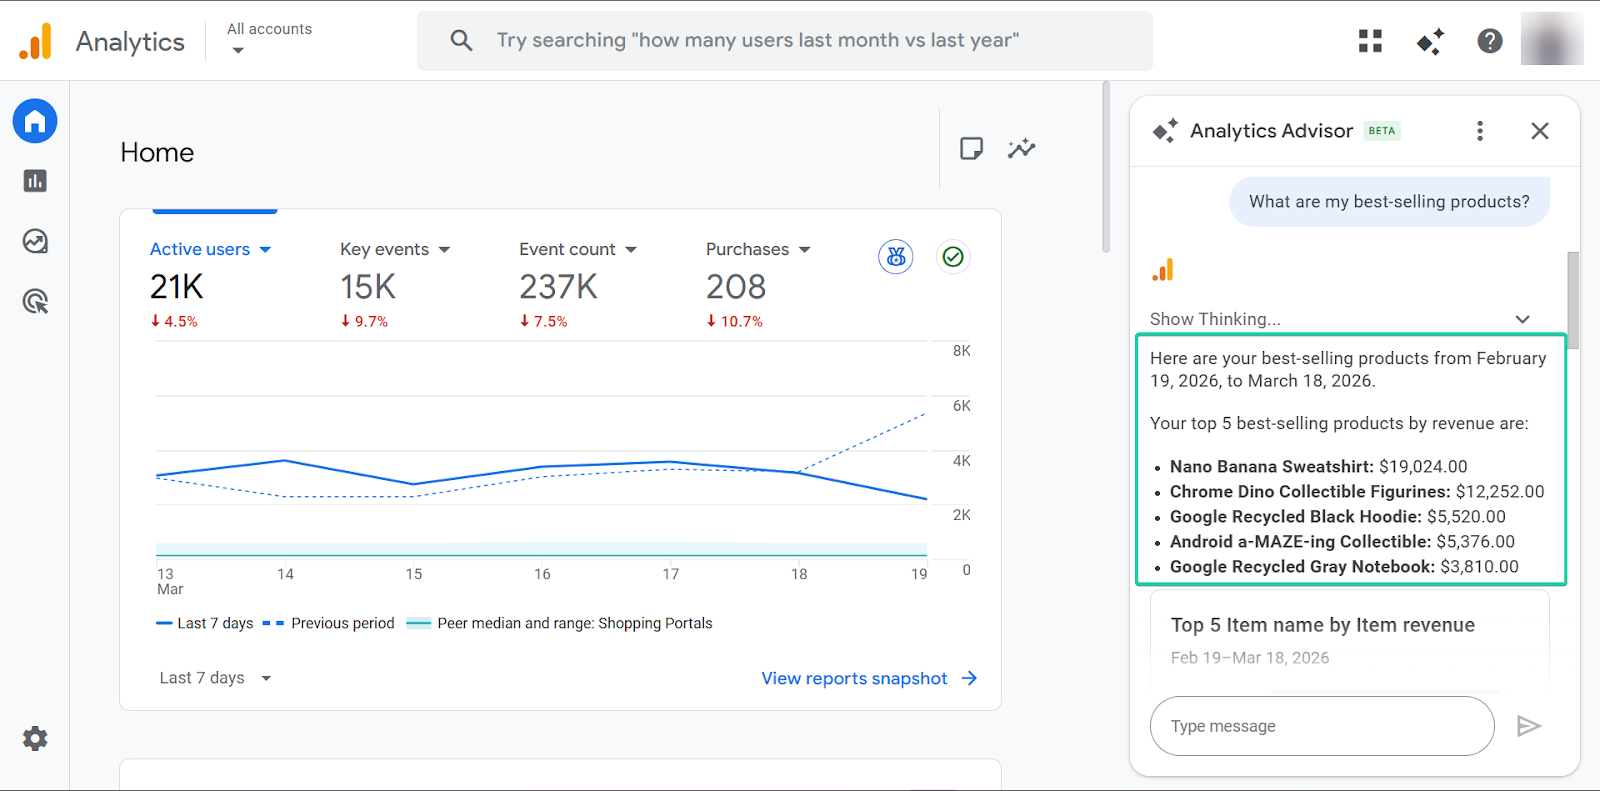1600x791 pixels.
Task: Click the Google Analytics logo
Action: click(x=36, y=41)
